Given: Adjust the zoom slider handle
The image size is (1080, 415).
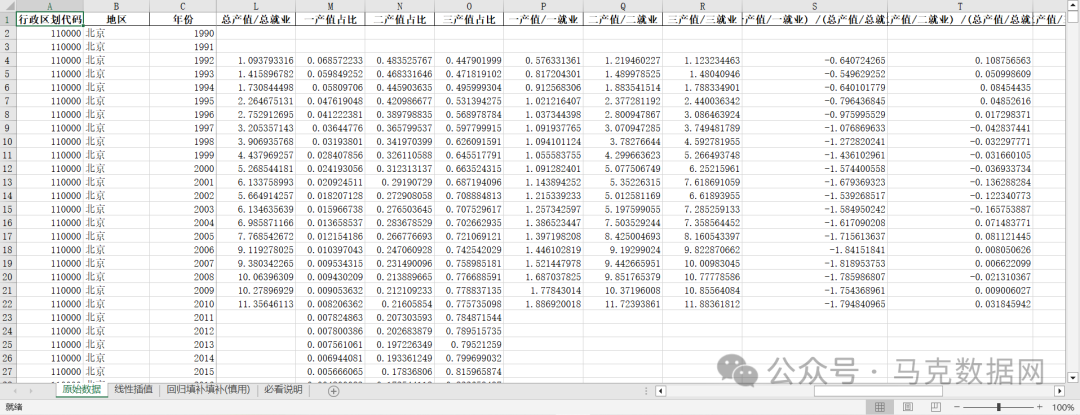Looking at the screenshot, I should 997,407.
